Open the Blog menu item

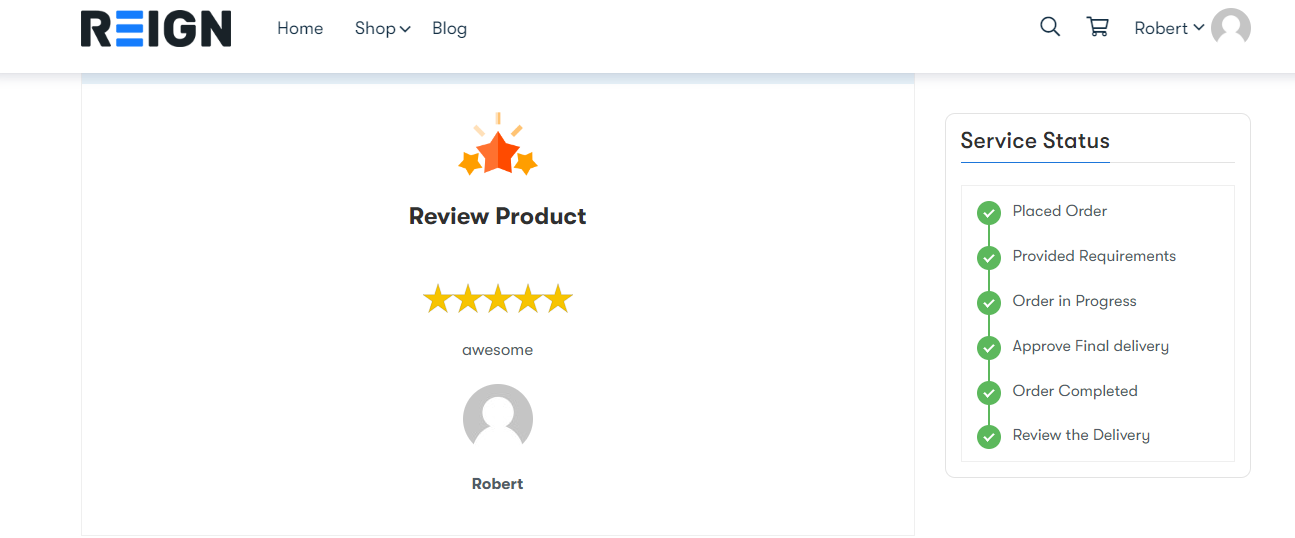click(x=449, y=29)
